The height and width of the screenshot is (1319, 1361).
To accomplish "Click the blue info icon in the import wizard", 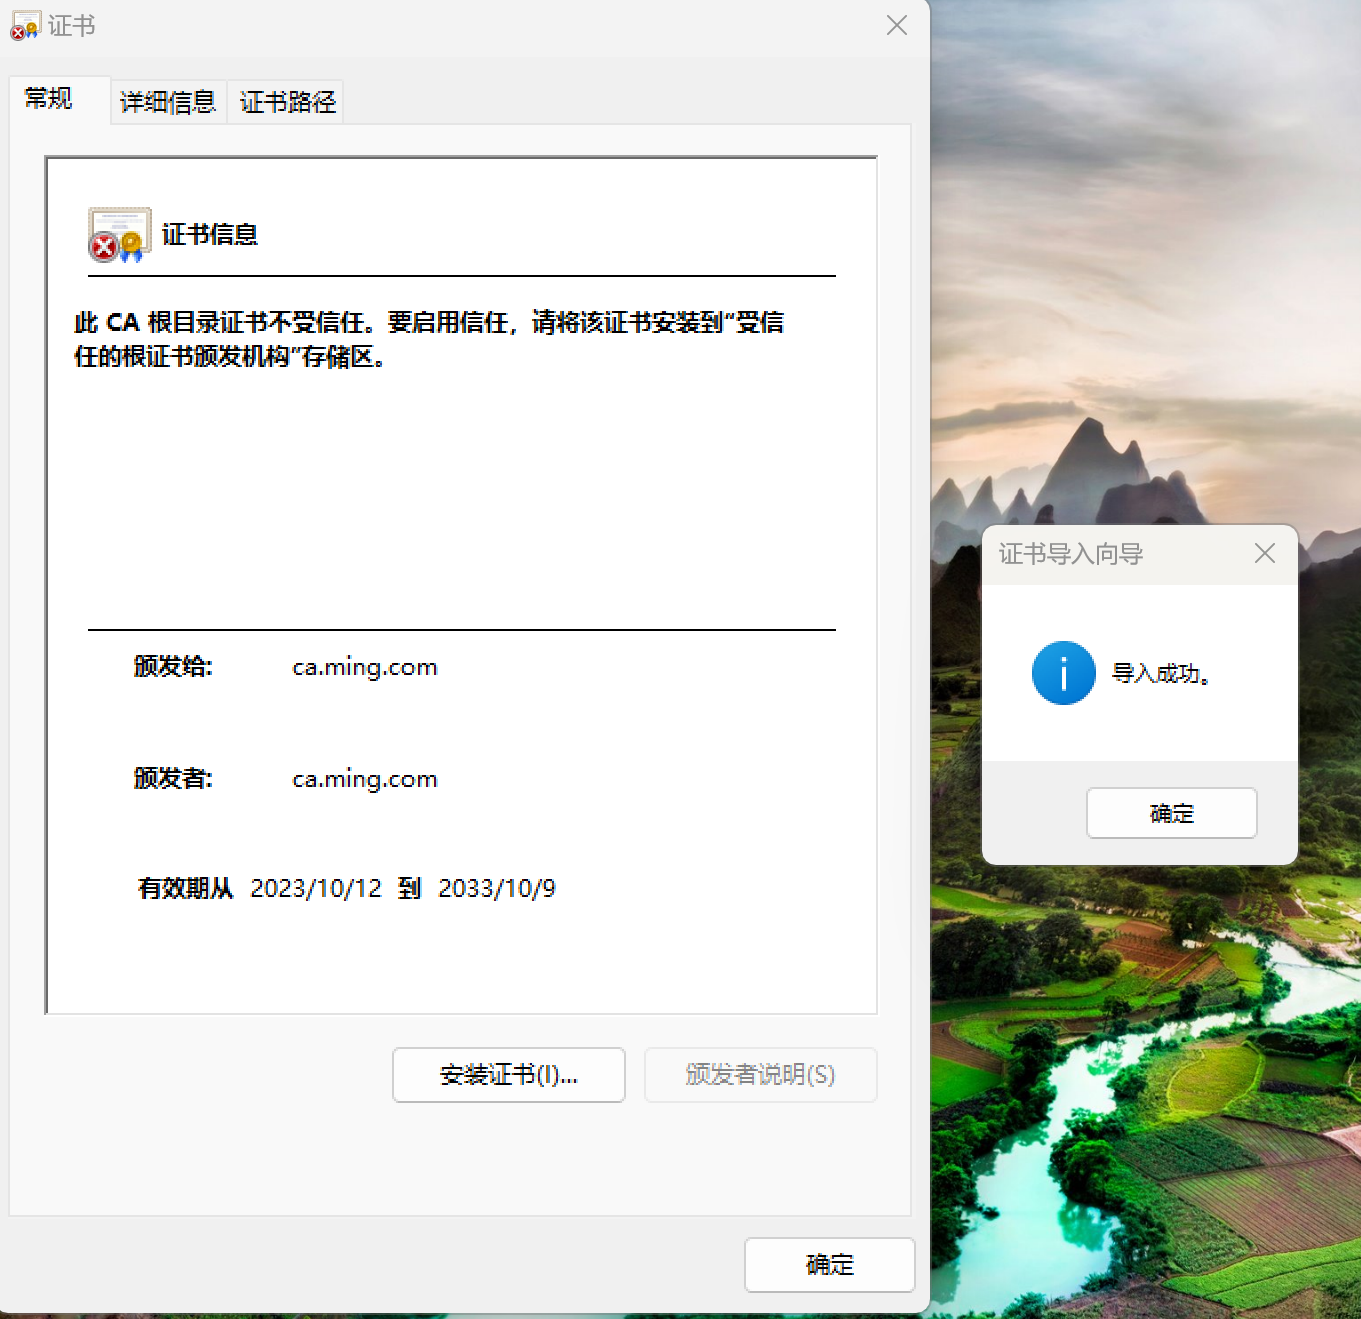I will (1063, 673).
